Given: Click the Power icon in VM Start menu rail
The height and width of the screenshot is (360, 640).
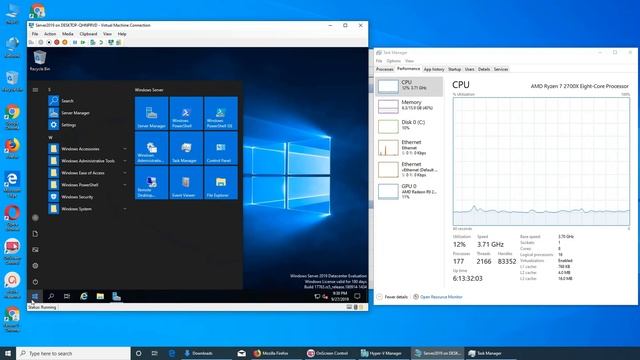Looking at the screenshot, I should [x=36, y=282].
